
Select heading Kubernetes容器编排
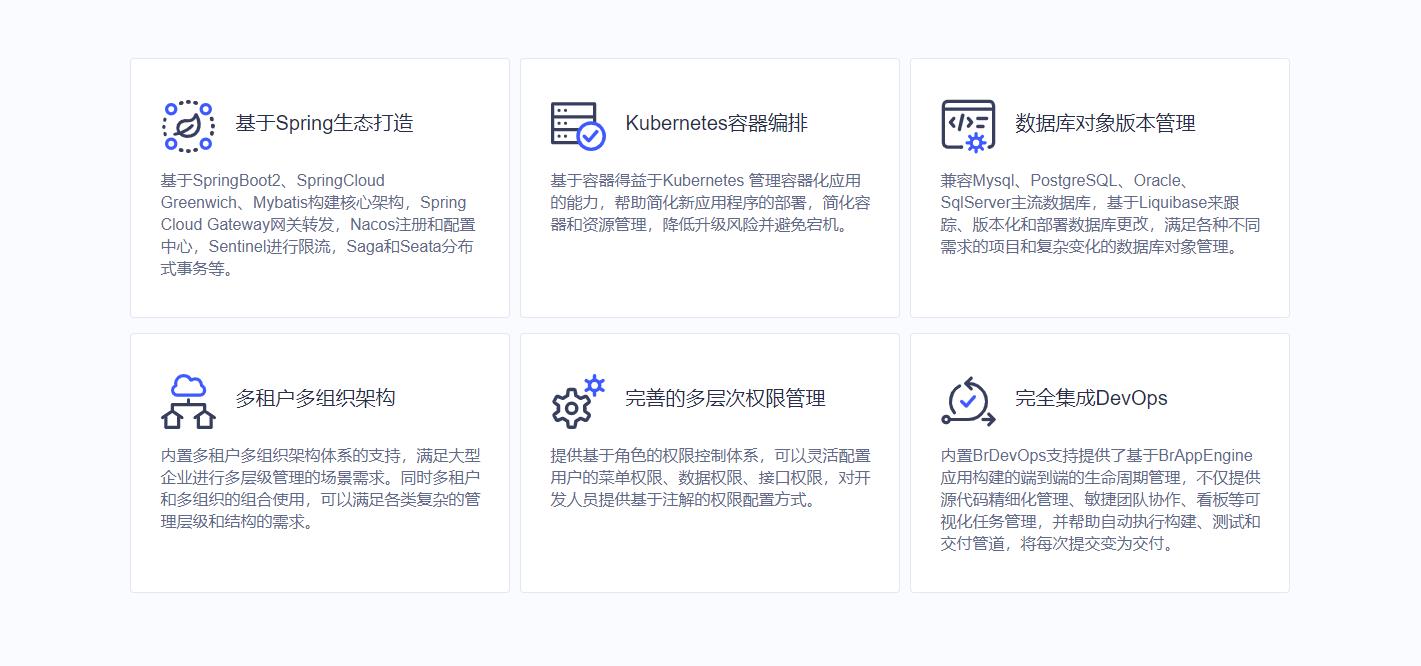pyautogui.click(x=716, y=123)
